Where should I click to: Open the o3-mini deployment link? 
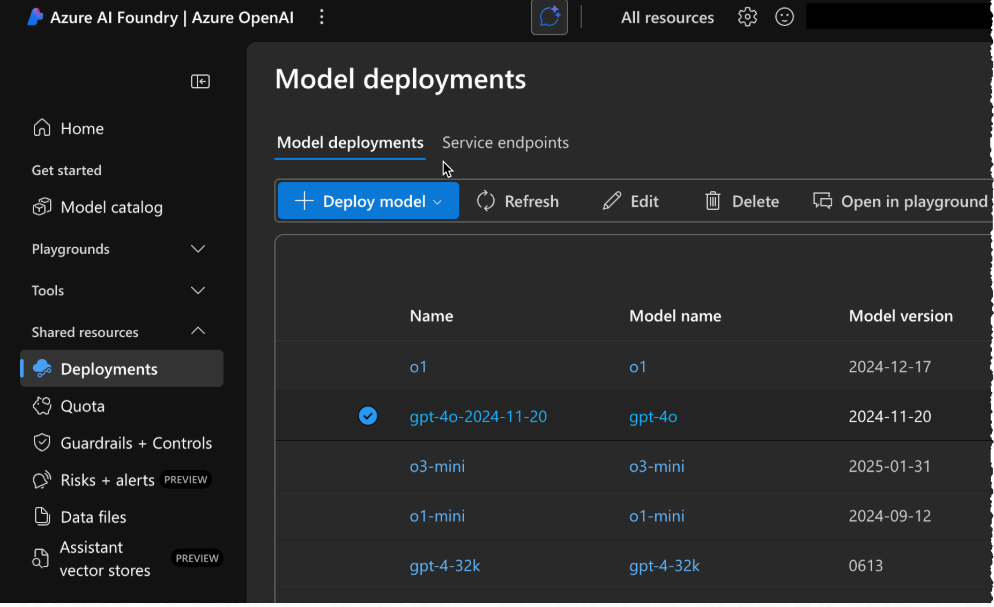click(437, 466)
